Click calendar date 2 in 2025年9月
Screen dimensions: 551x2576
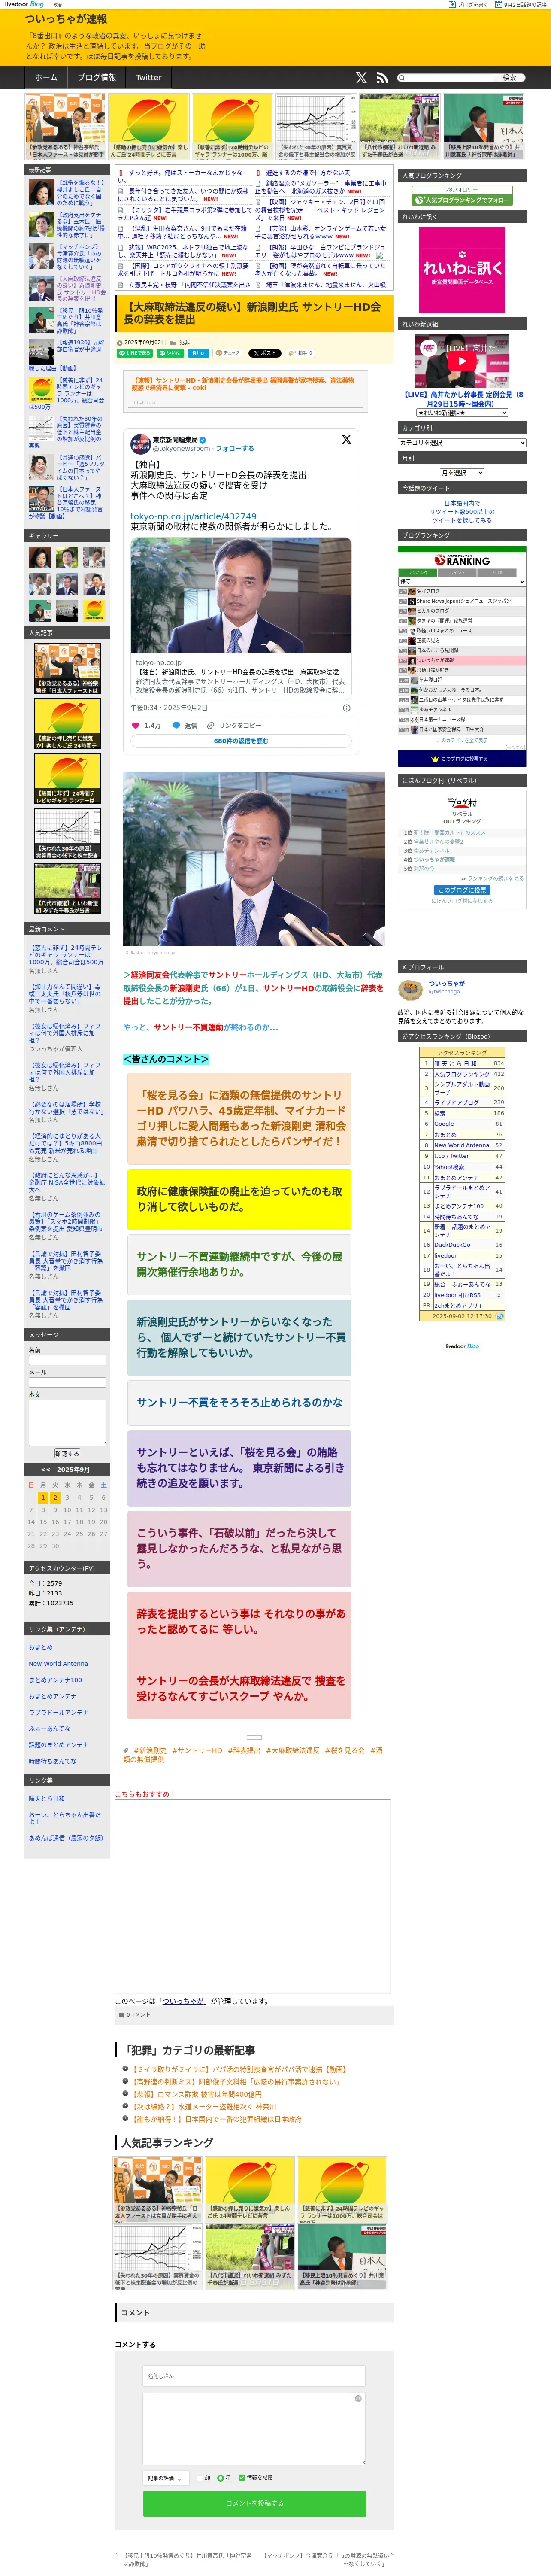pyautogui.click(x=55, y=1497)
